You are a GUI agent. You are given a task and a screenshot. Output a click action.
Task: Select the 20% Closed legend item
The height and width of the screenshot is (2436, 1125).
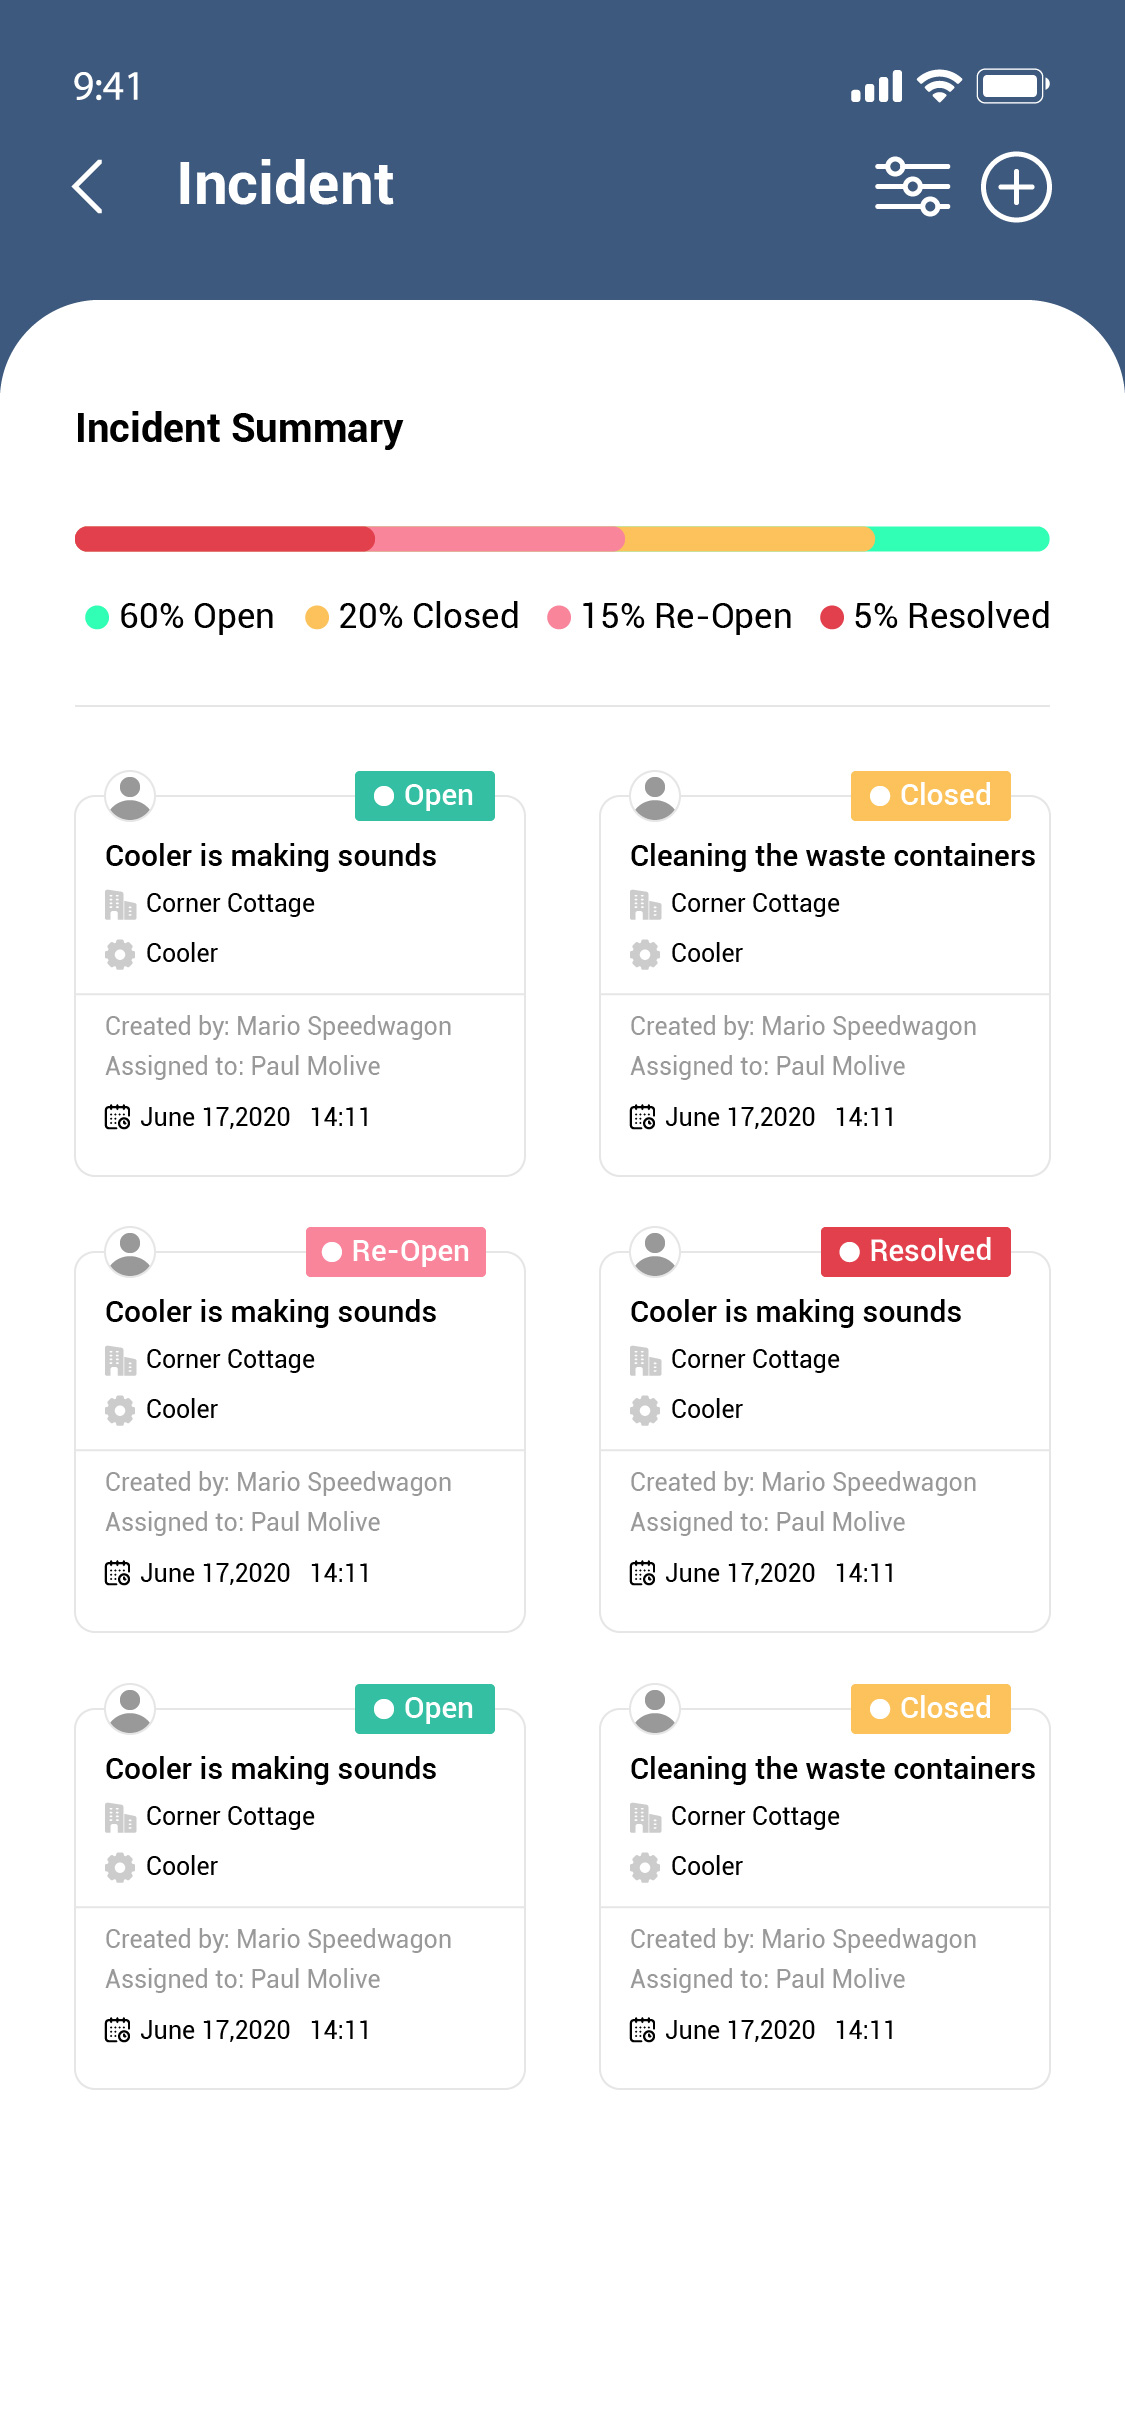pos(412,616)
